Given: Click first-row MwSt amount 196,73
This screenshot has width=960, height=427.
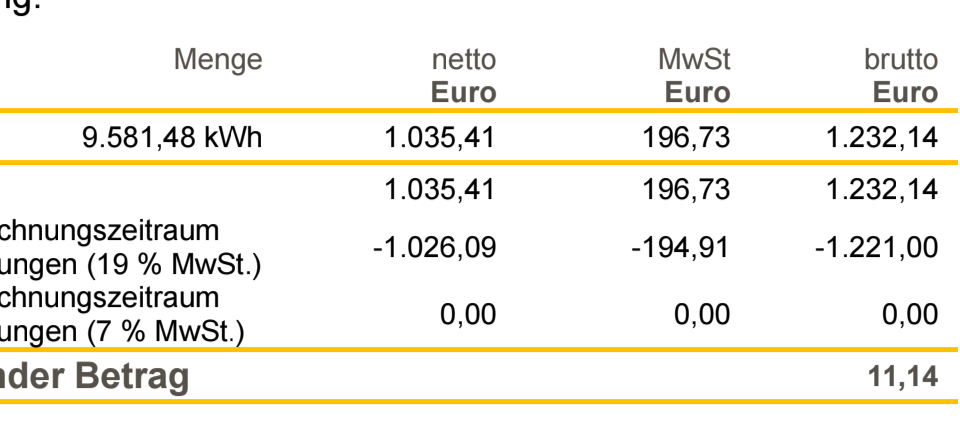Looking at the screenshot, I should tap(686, 138).
